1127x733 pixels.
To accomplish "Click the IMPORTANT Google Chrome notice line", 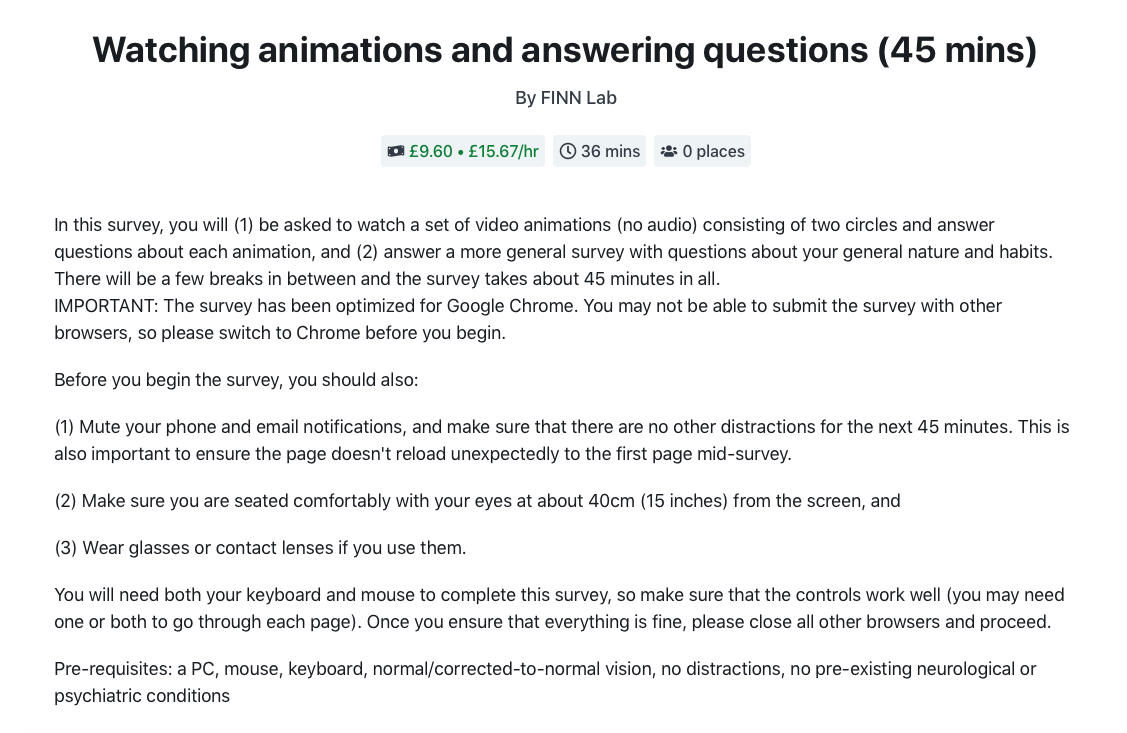I will pyautogui.click(x=528, y=319).
